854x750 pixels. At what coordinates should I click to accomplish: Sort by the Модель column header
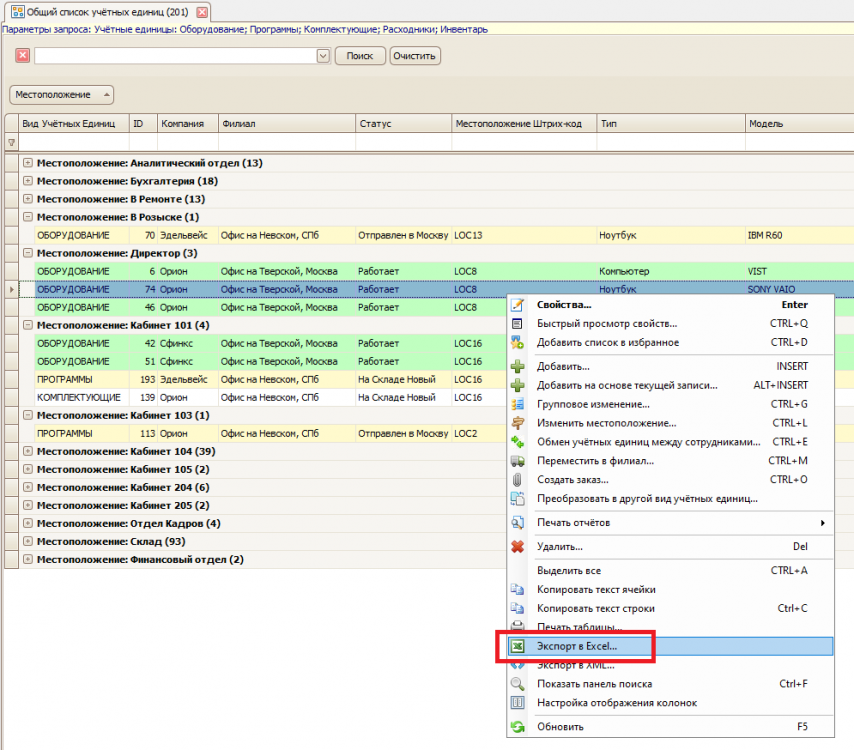click(799, 124)
